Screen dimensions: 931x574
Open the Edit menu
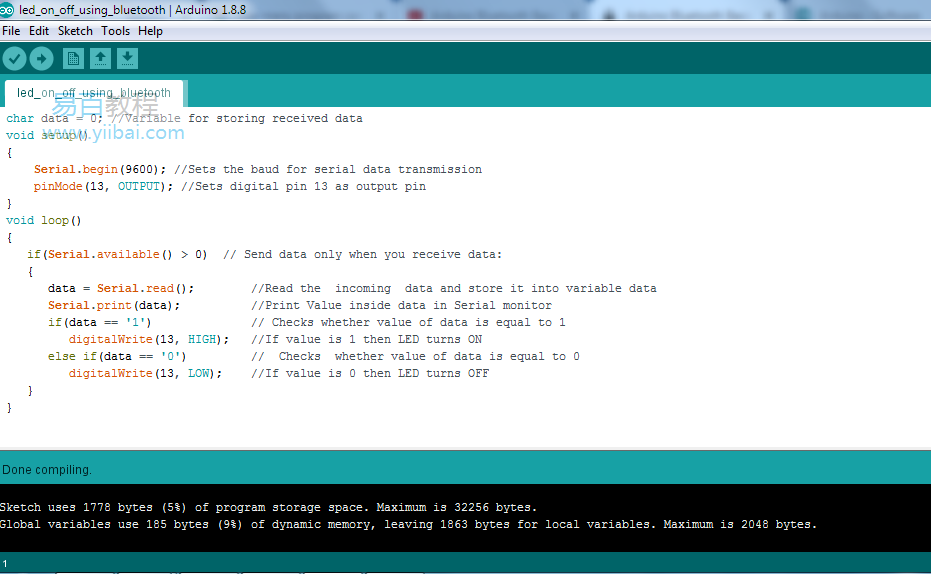[39, 31]
